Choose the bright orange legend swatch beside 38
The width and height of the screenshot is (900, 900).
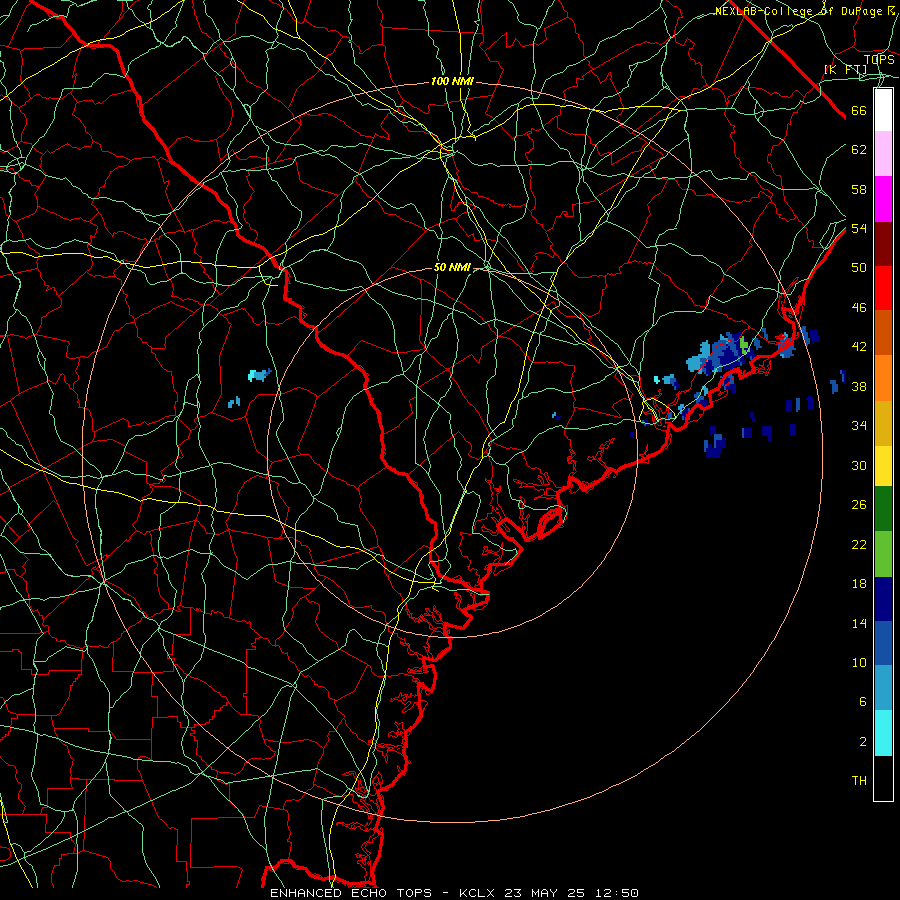(883, 377)
